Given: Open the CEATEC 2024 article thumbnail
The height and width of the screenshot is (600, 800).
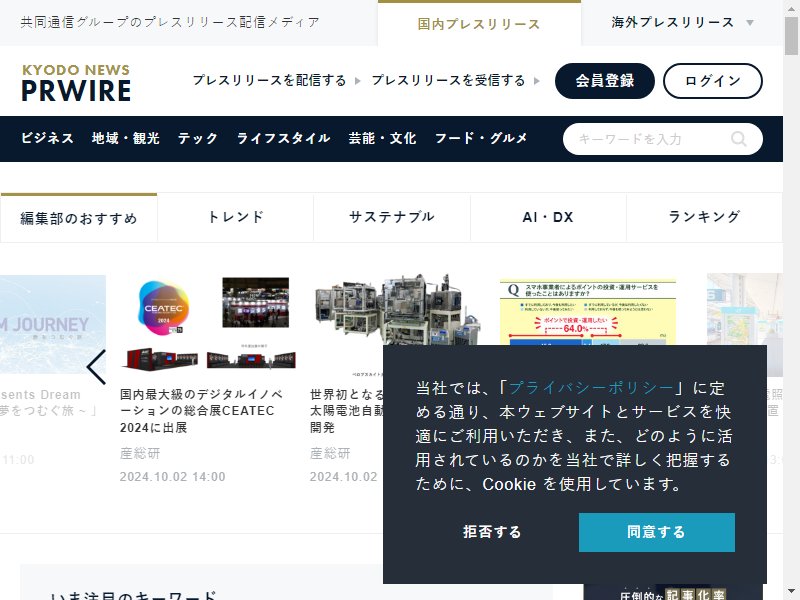Looking at the screenshot, I should coord(208,325).
